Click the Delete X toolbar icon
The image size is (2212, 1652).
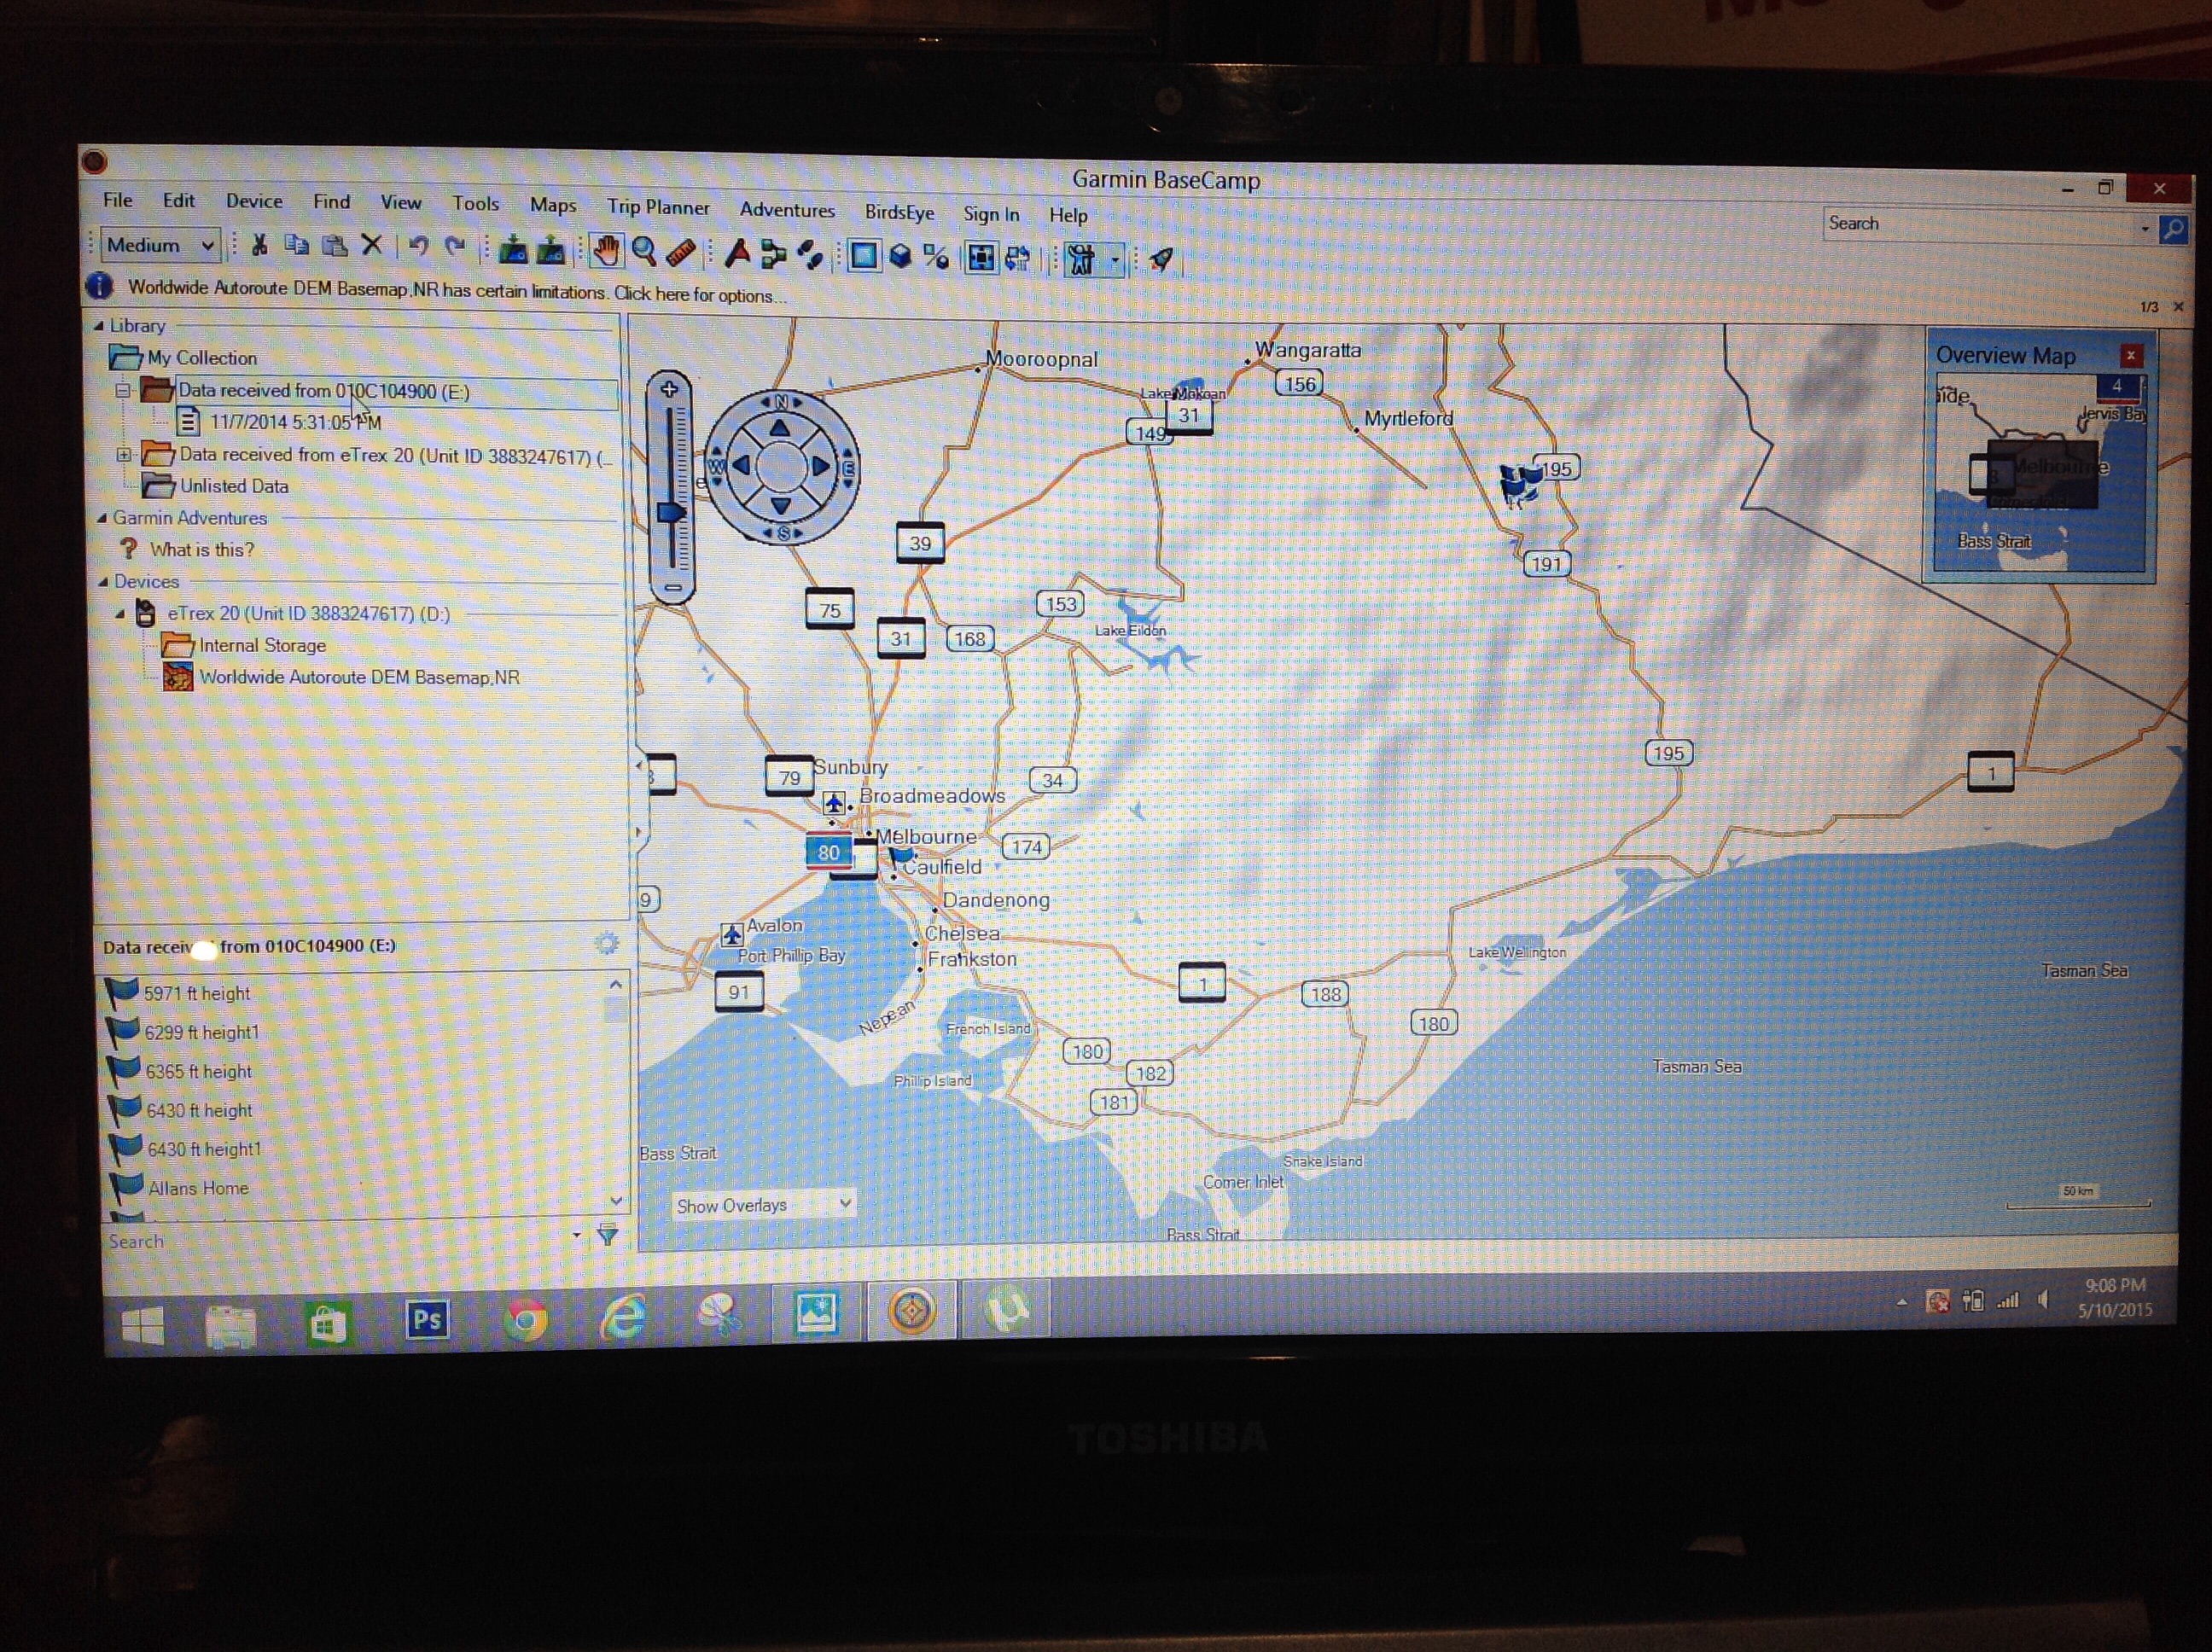(372, 246)
